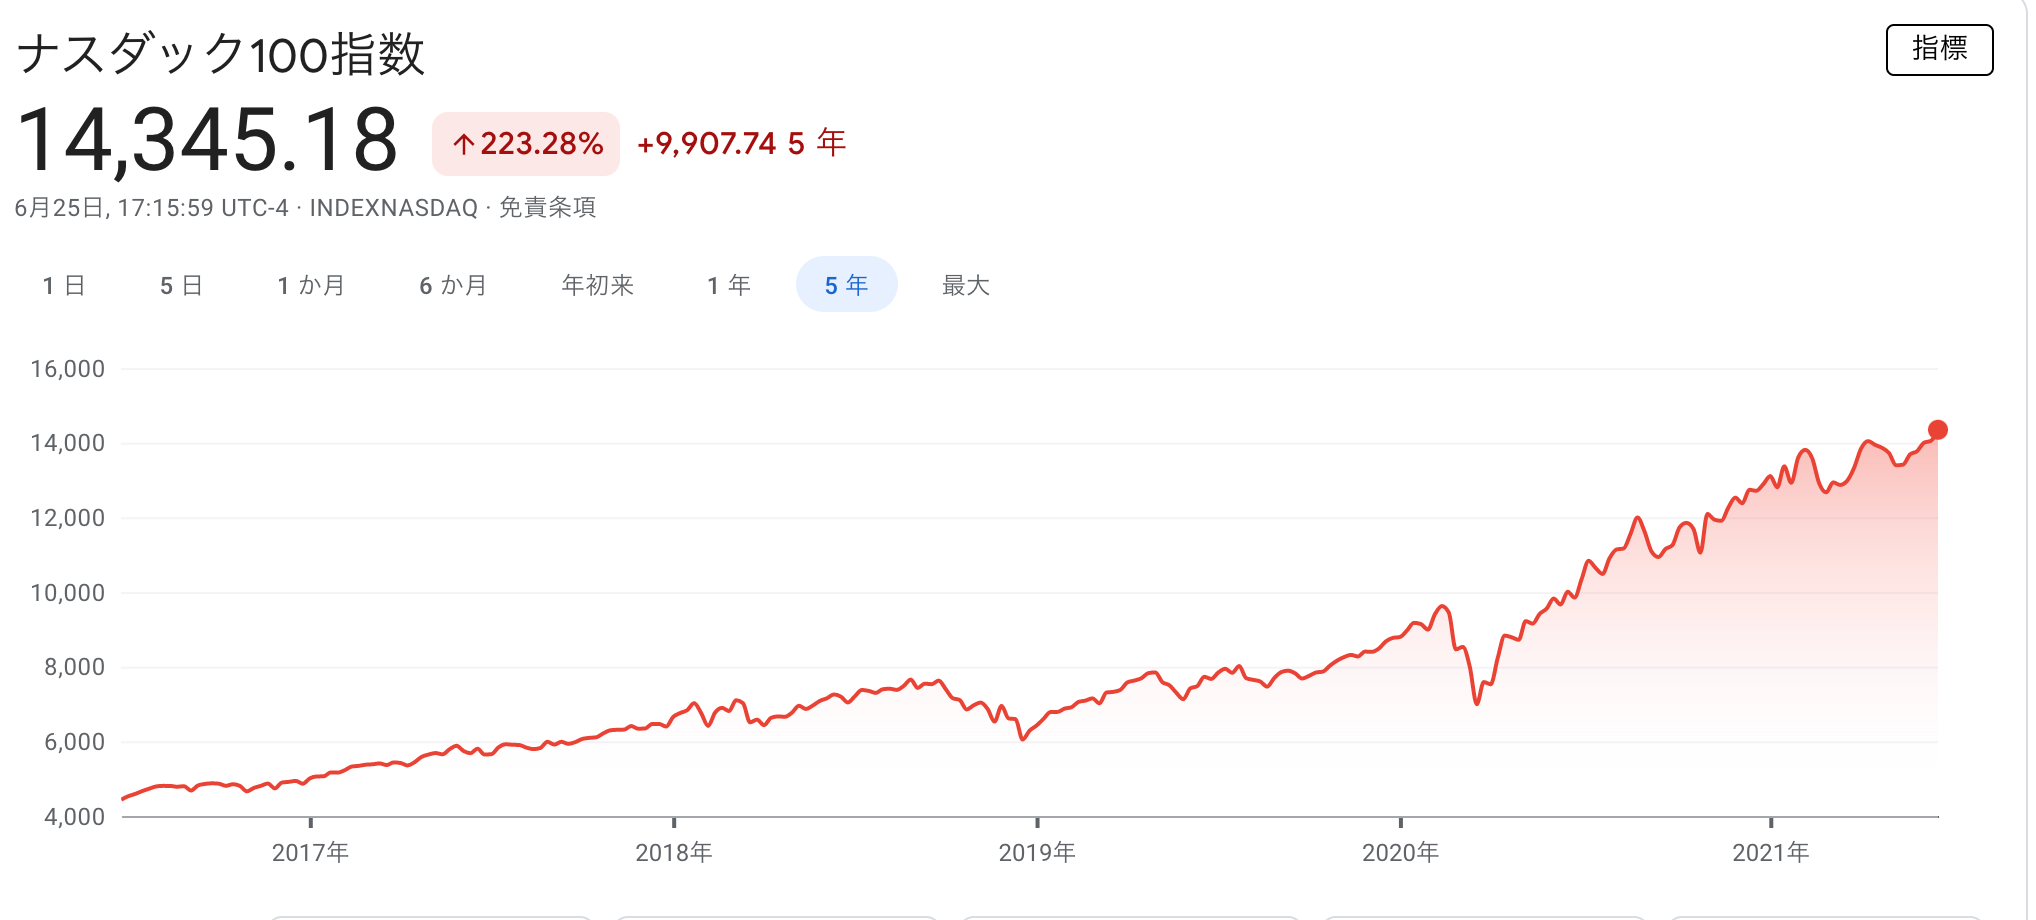Select the 1日 time range tab

64,286
